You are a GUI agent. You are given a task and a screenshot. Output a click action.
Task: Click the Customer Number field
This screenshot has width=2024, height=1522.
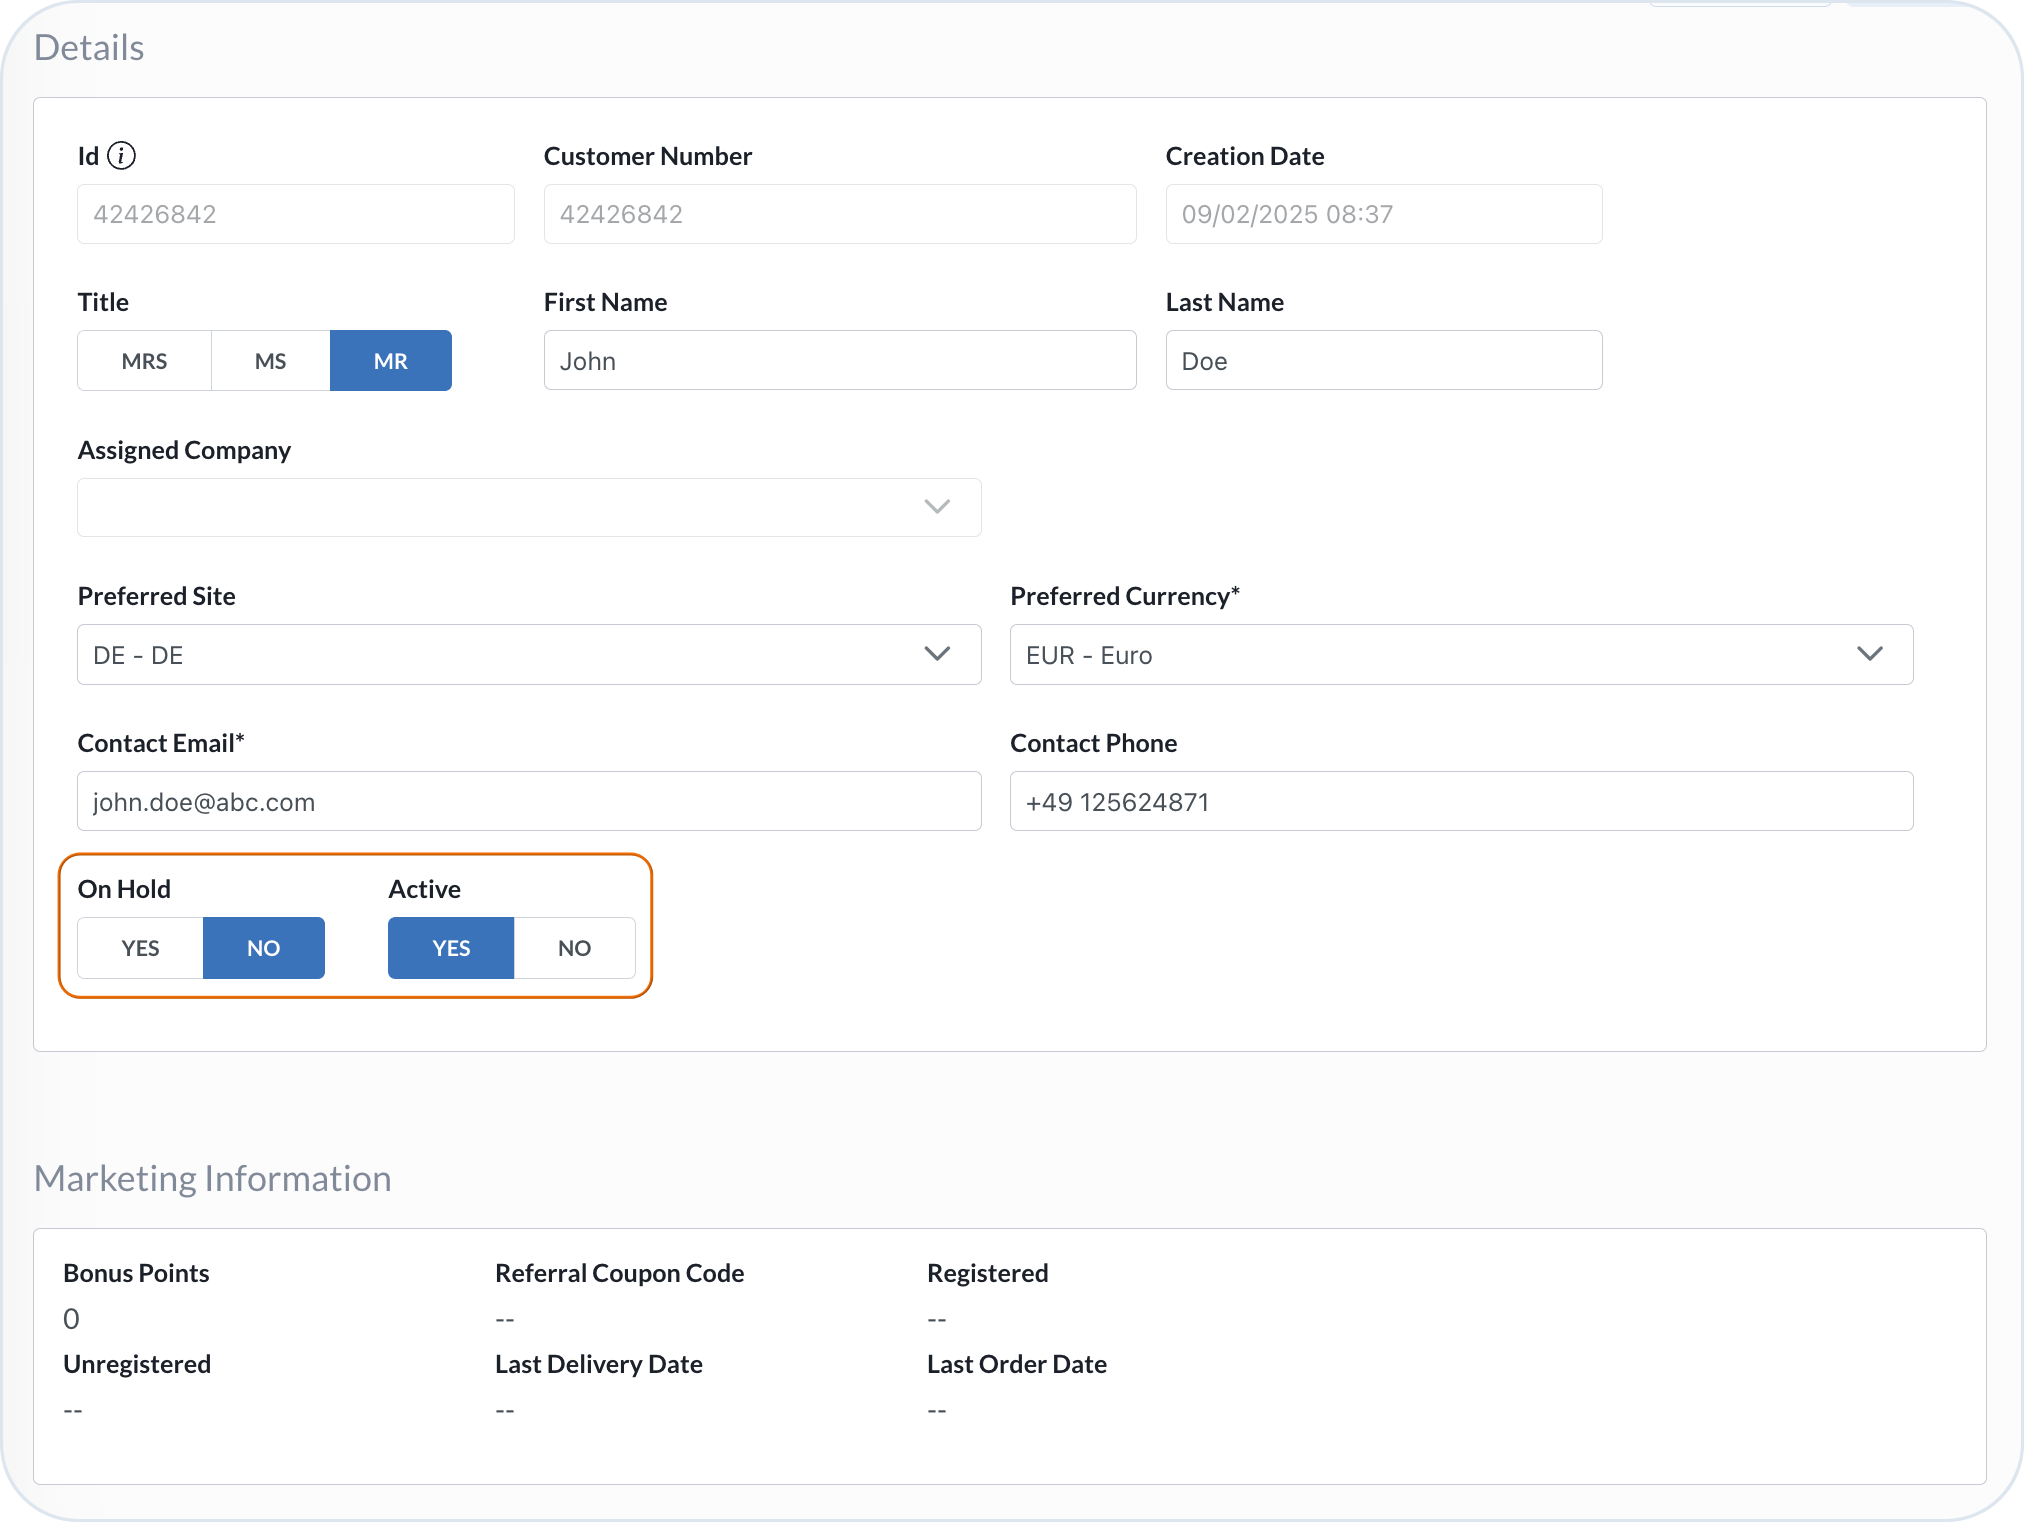pyautogui.click(x=839, y=214)
